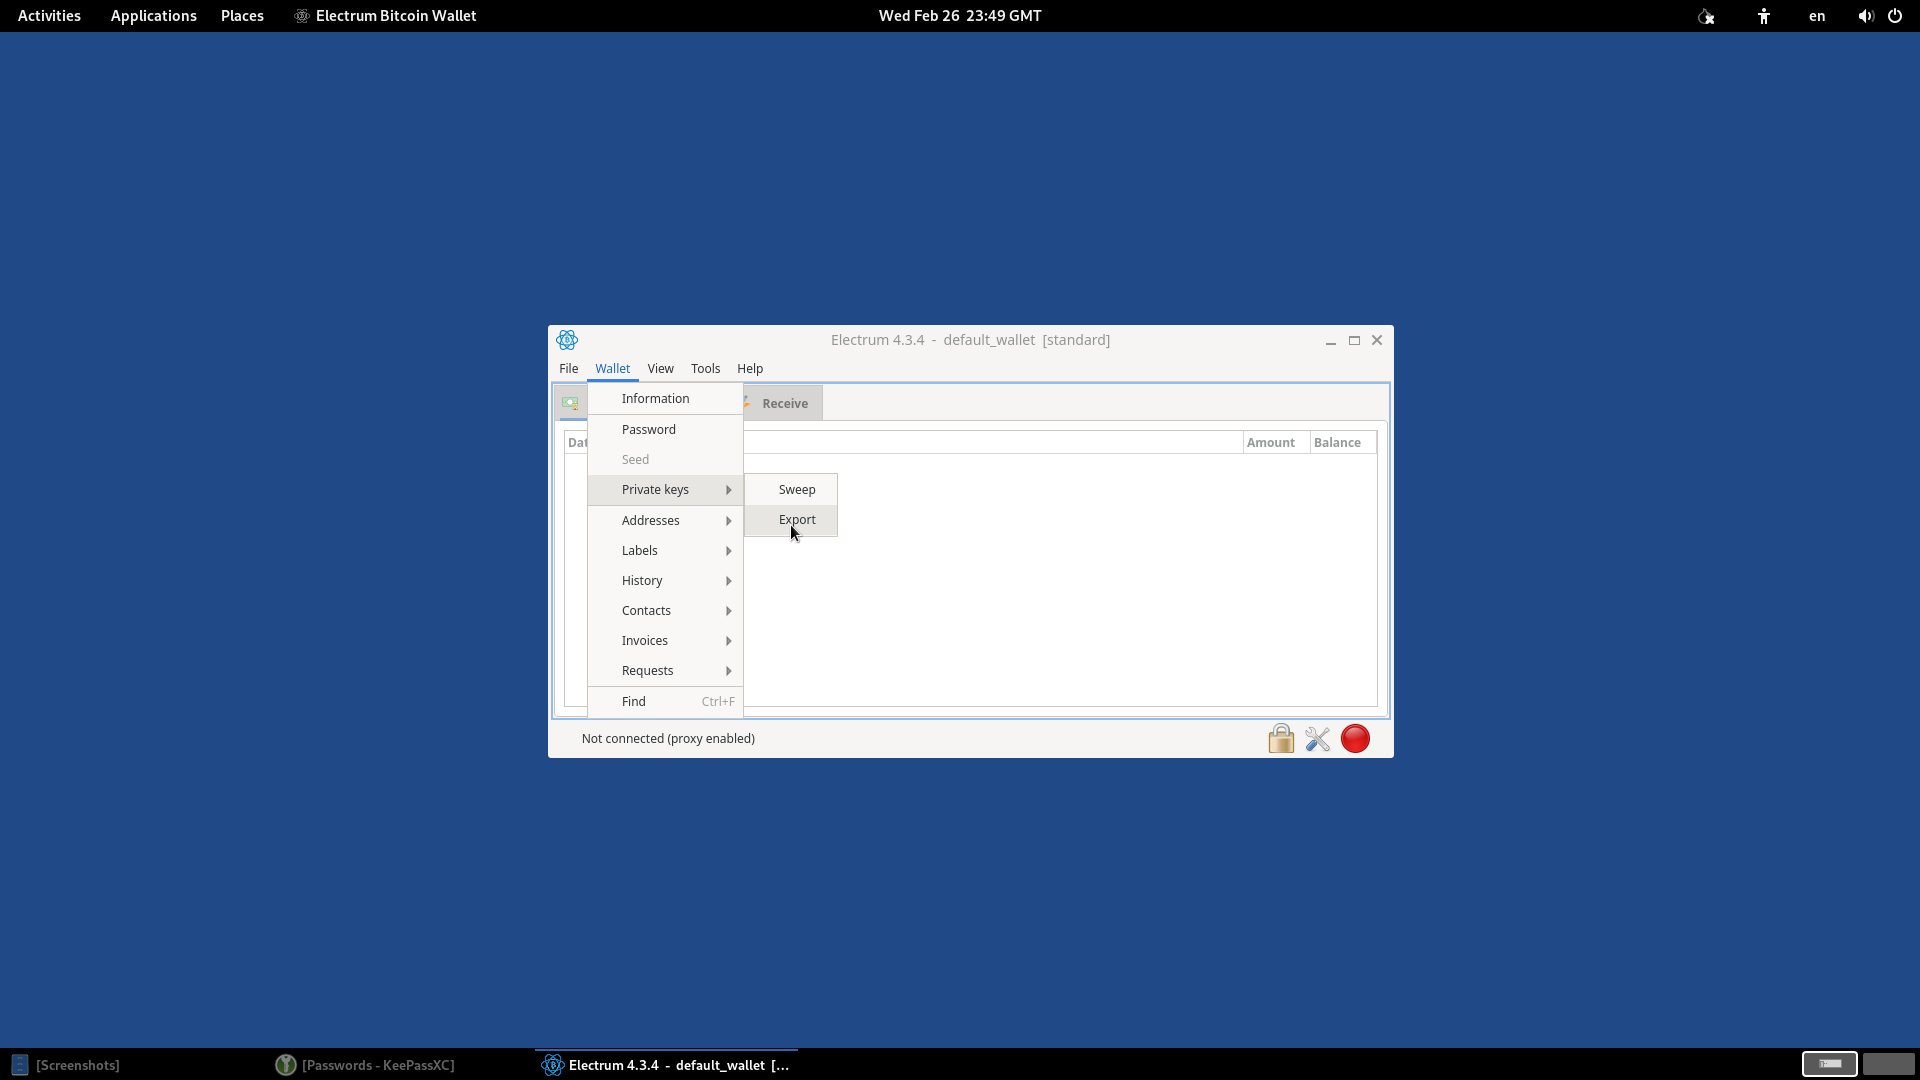Click the Electrum logo in title bar
This screenshot has width=1920, height=1080.
coord(567,340)
